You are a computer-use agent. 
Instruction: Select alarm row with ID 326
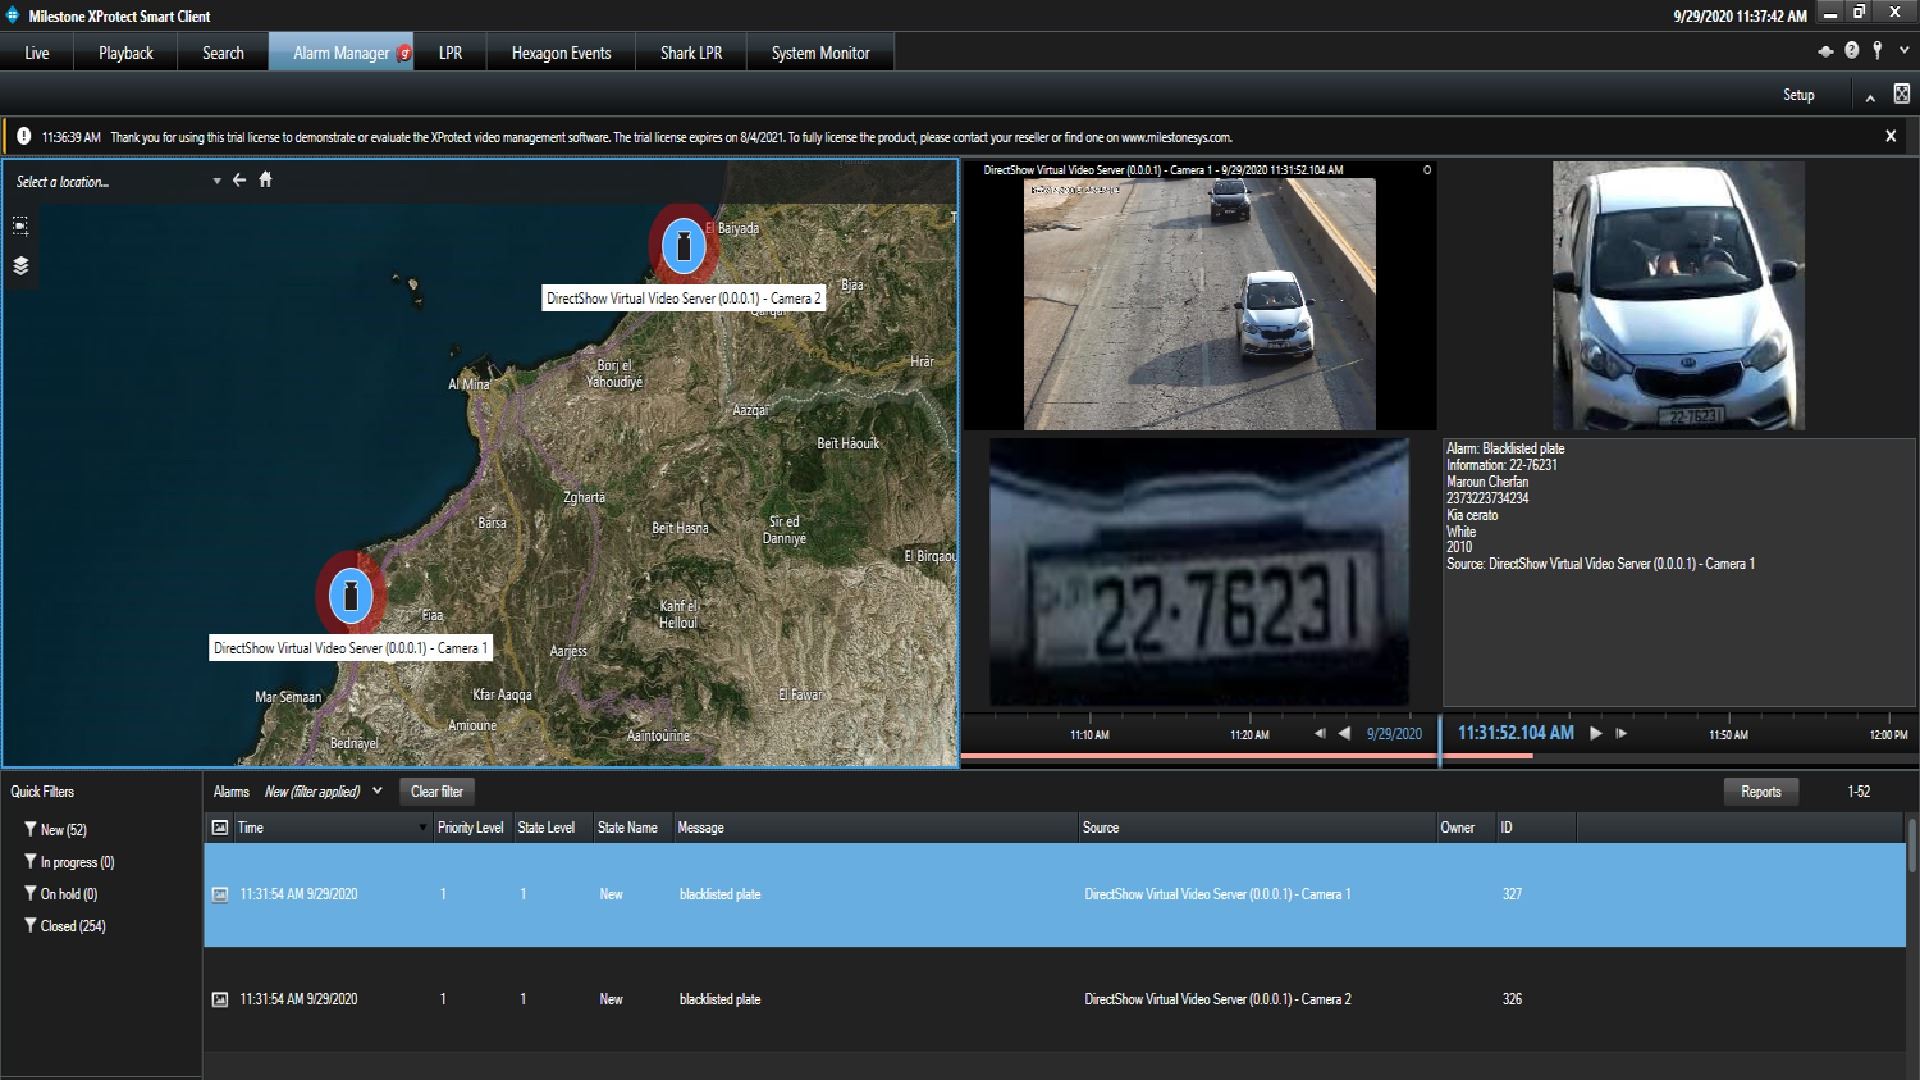pos(1055,999)
